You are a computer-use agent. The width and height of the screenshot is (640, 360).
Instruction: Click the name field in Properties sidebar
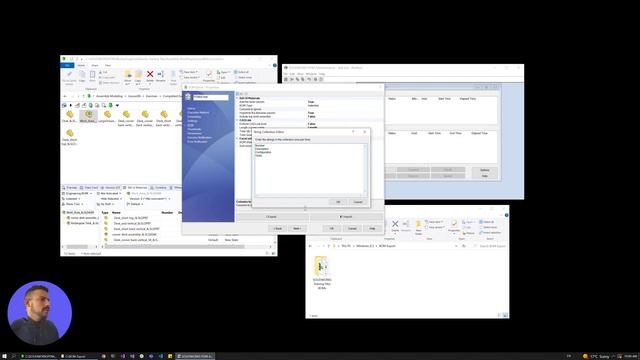point(211,97)
